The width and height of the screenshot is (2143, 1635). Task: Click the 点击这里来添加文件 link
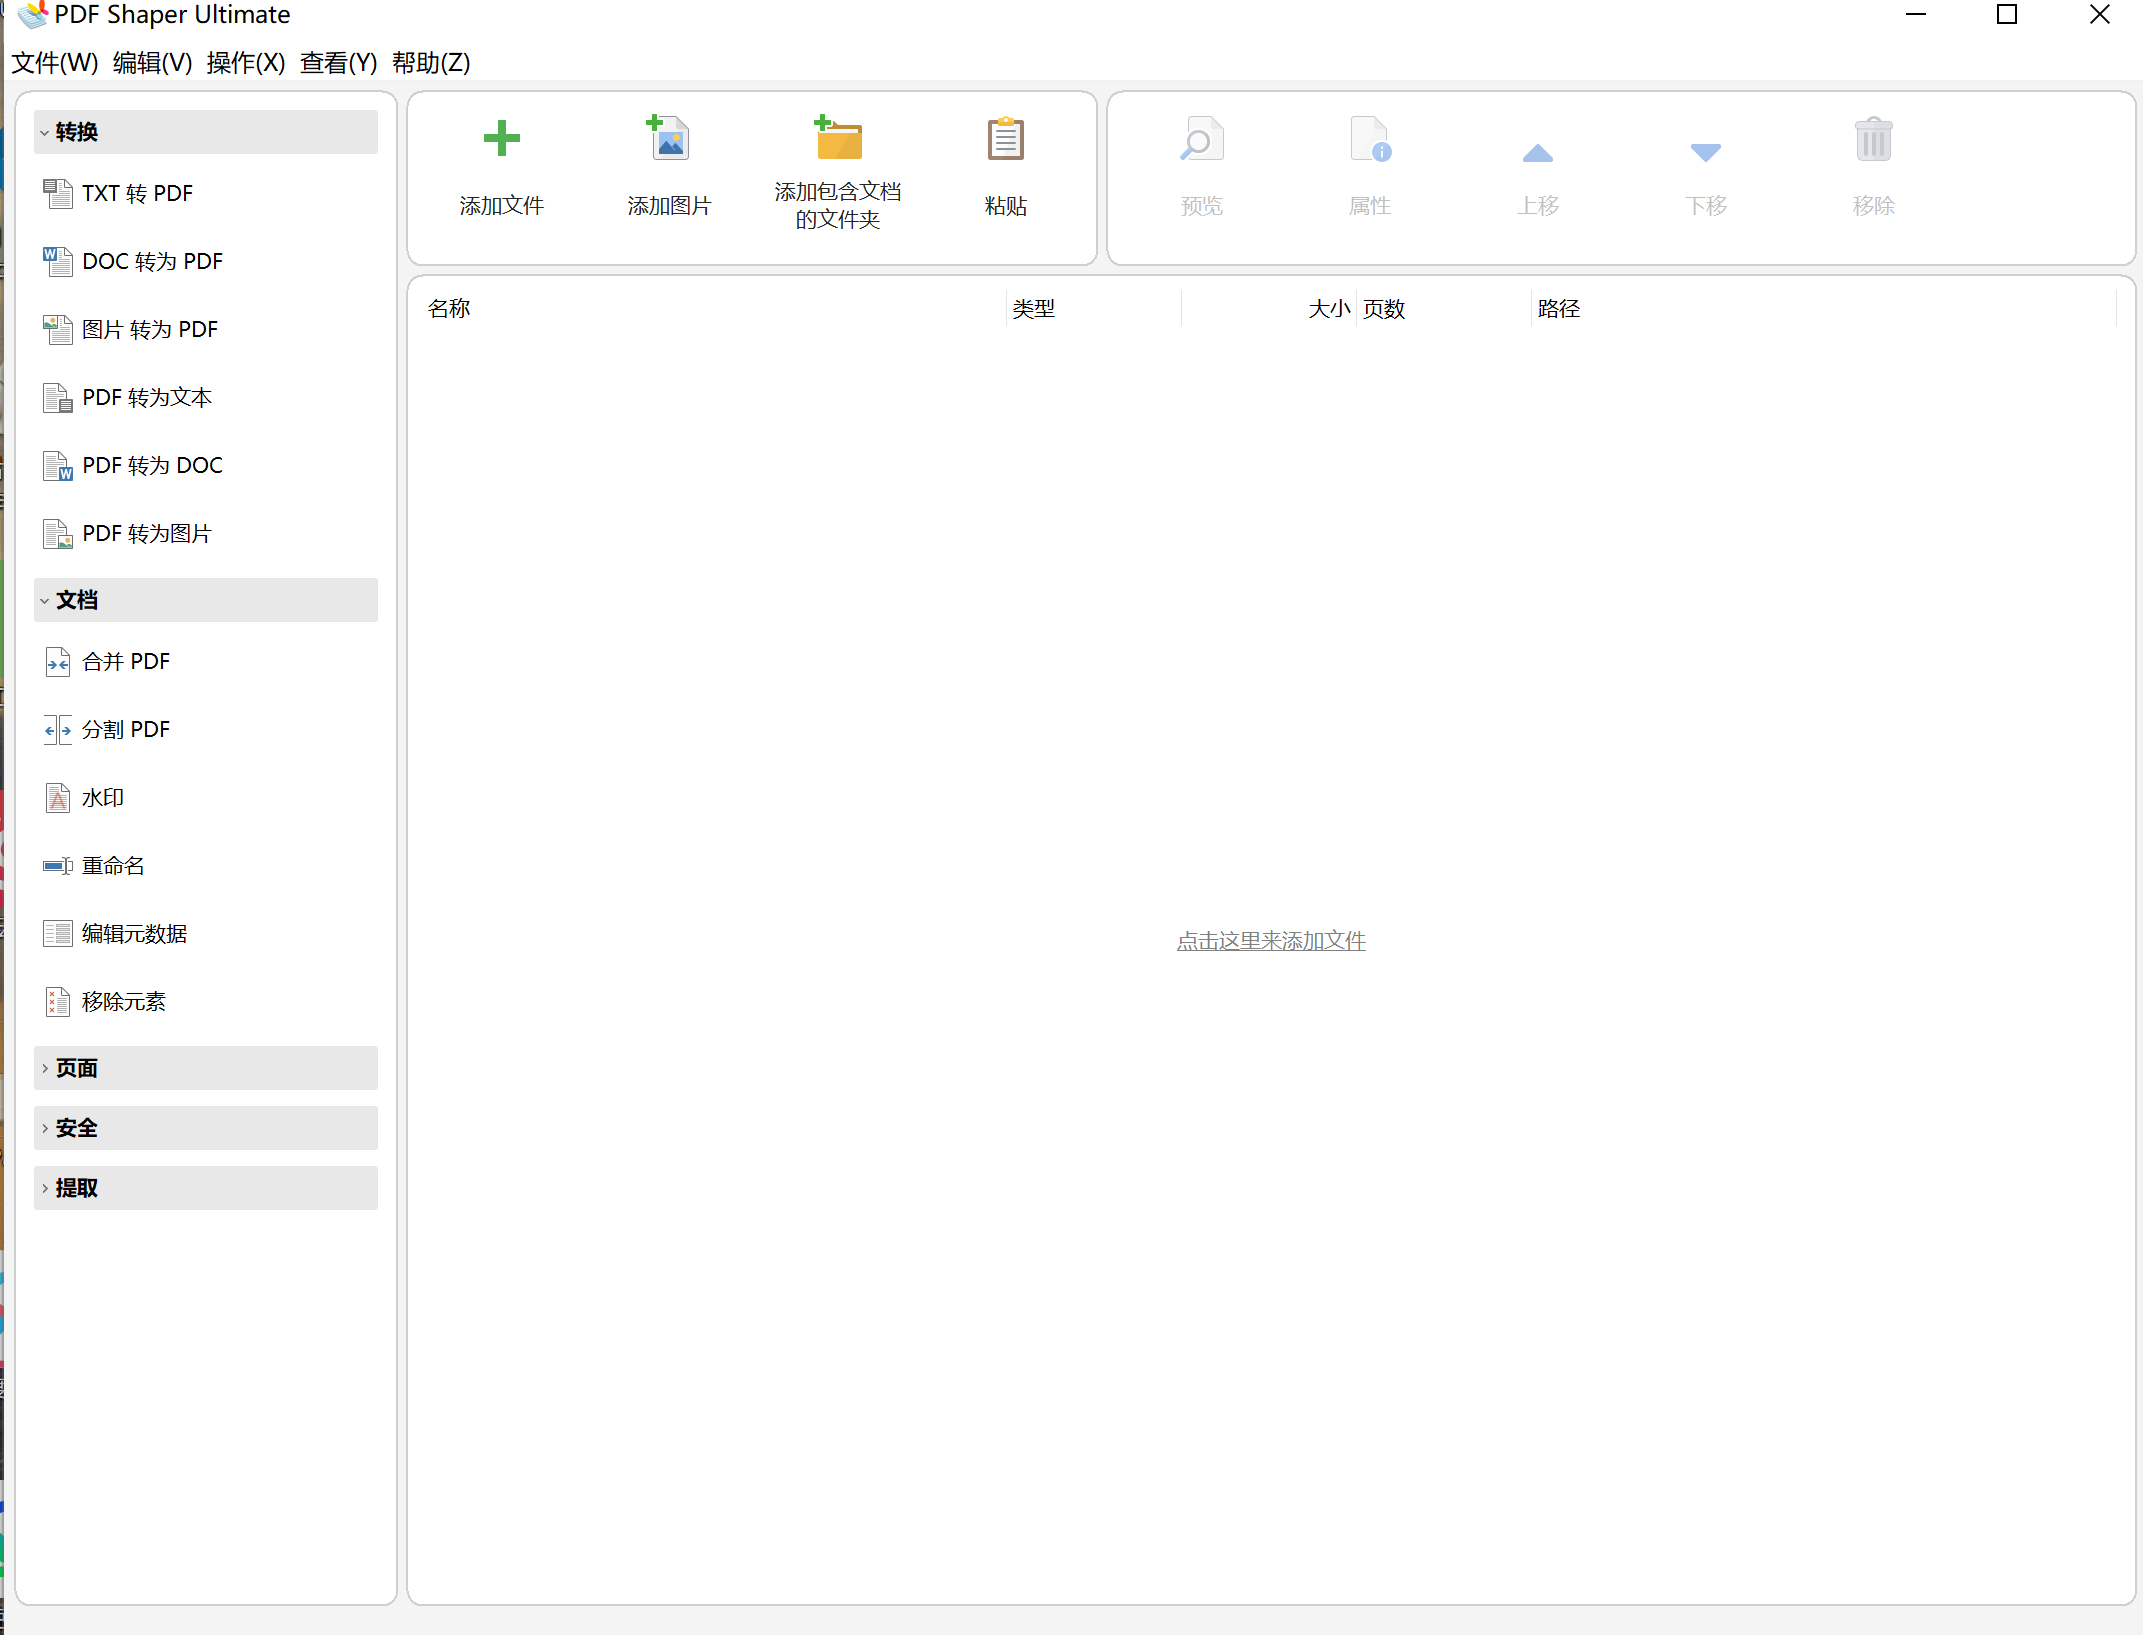click(1271, 941)
